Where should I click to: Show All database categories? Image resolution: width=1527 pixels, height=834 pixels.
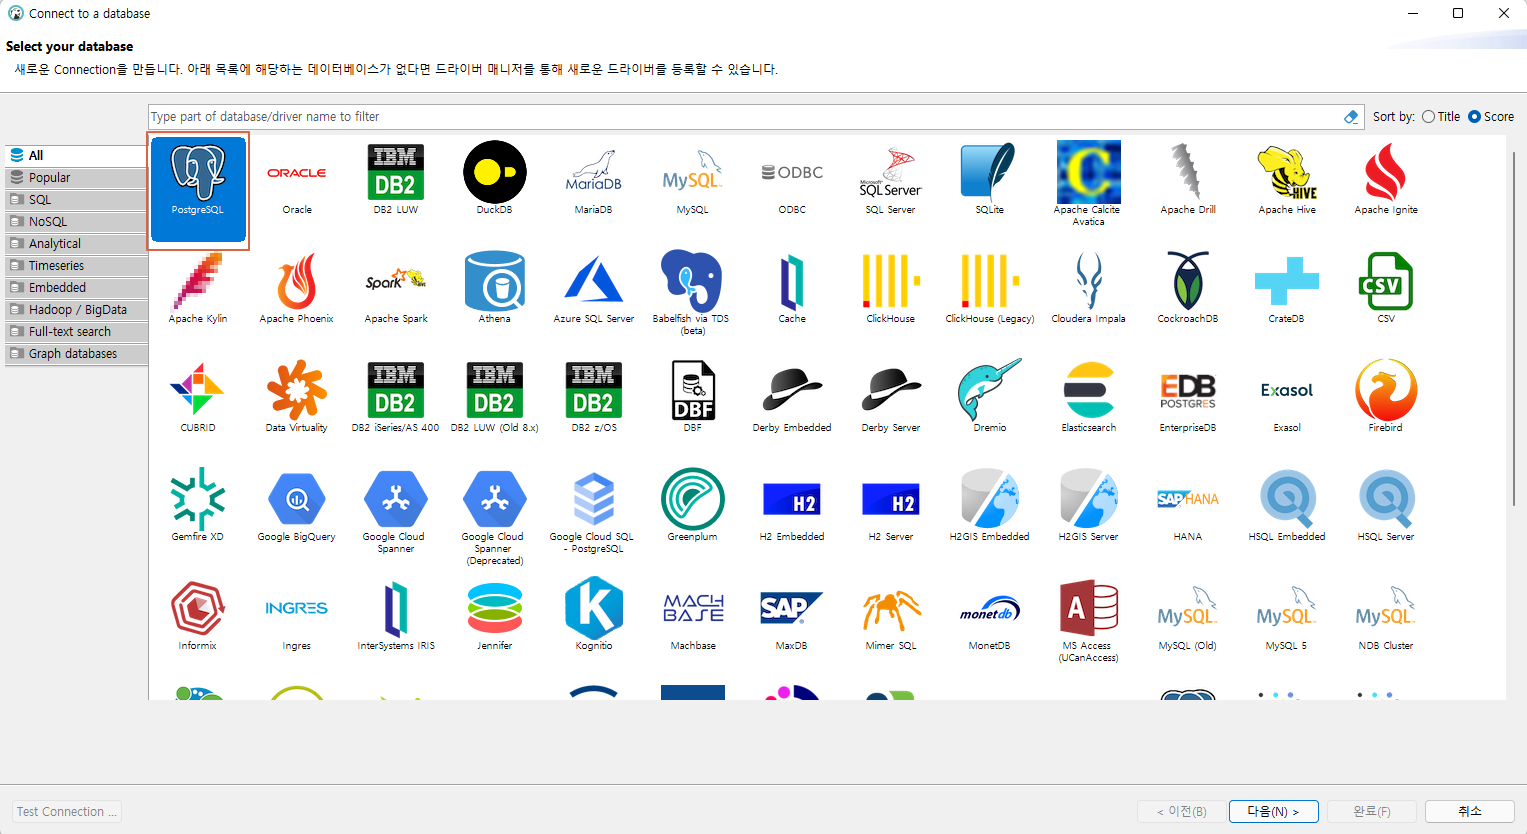click(x=77, y=156)
